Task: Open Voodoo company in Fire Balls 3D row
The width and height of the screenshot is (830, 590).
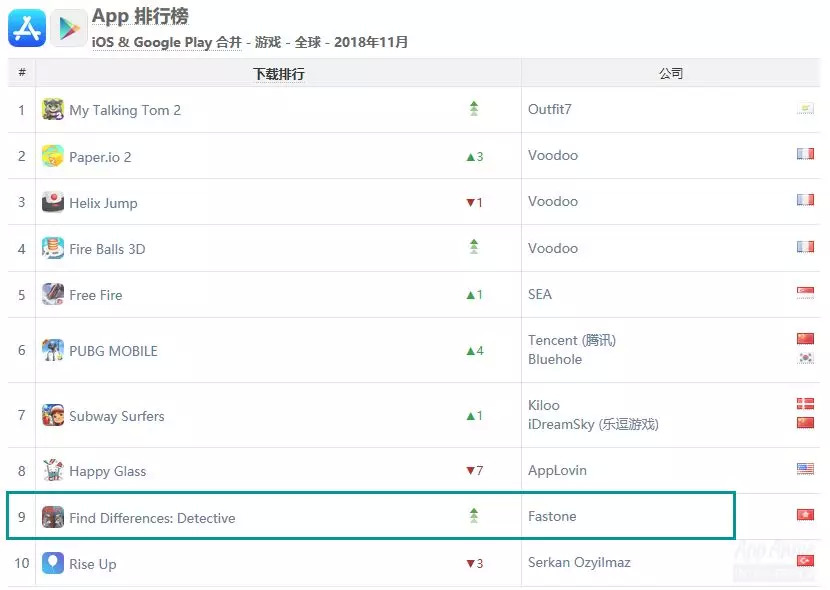Action: (553, 248)
